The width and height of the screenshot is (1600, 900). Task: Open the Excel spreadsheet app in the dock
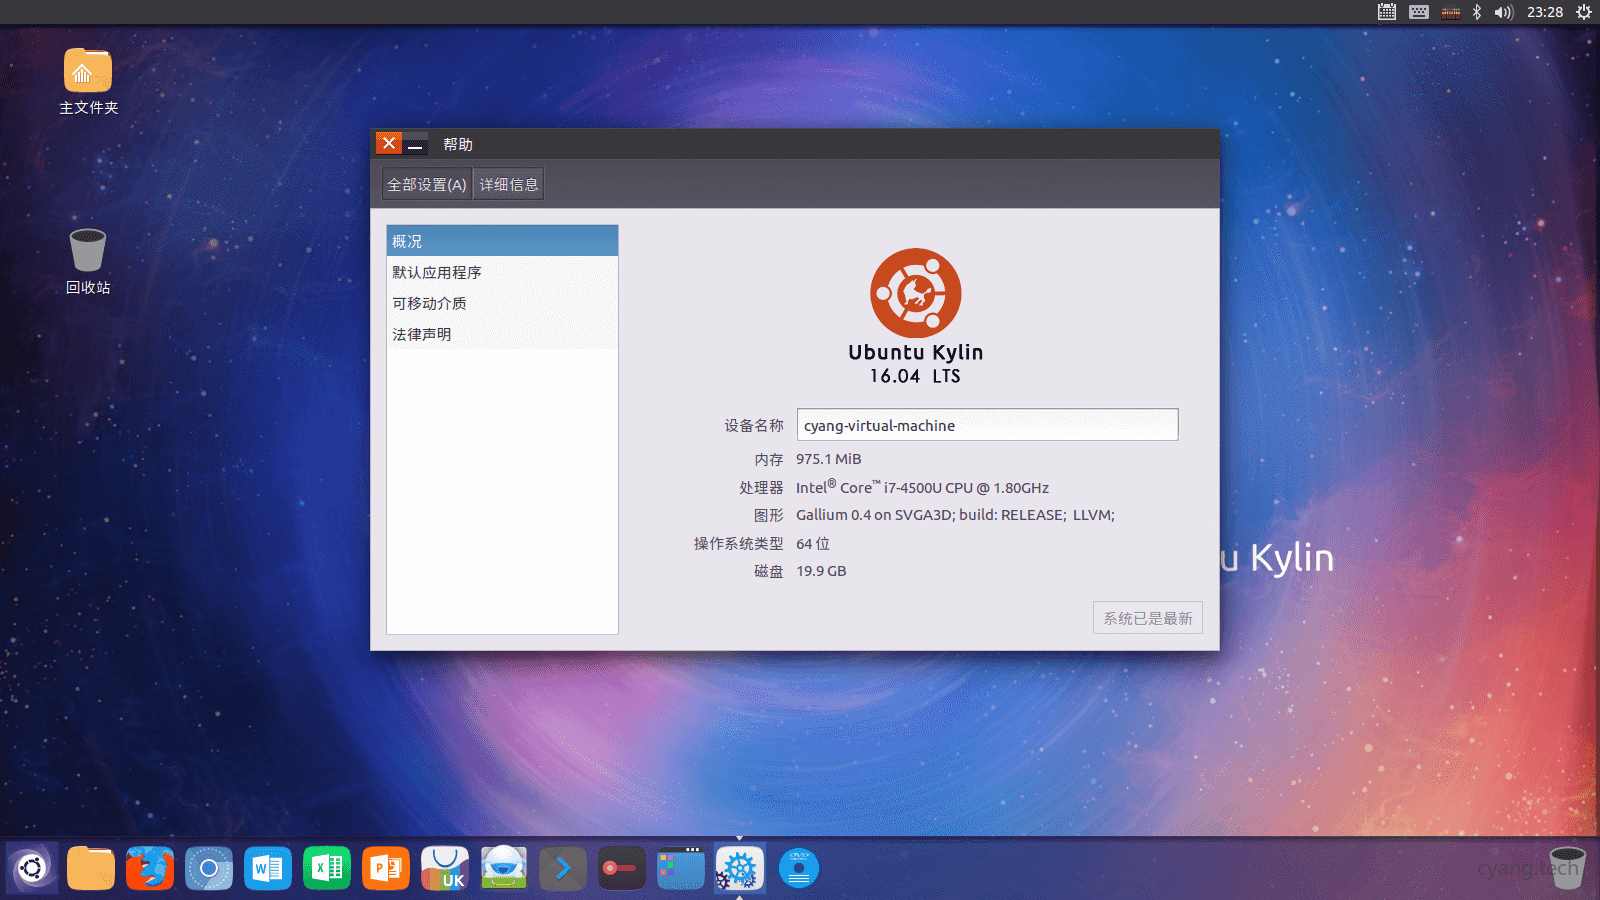coord(327,868)
